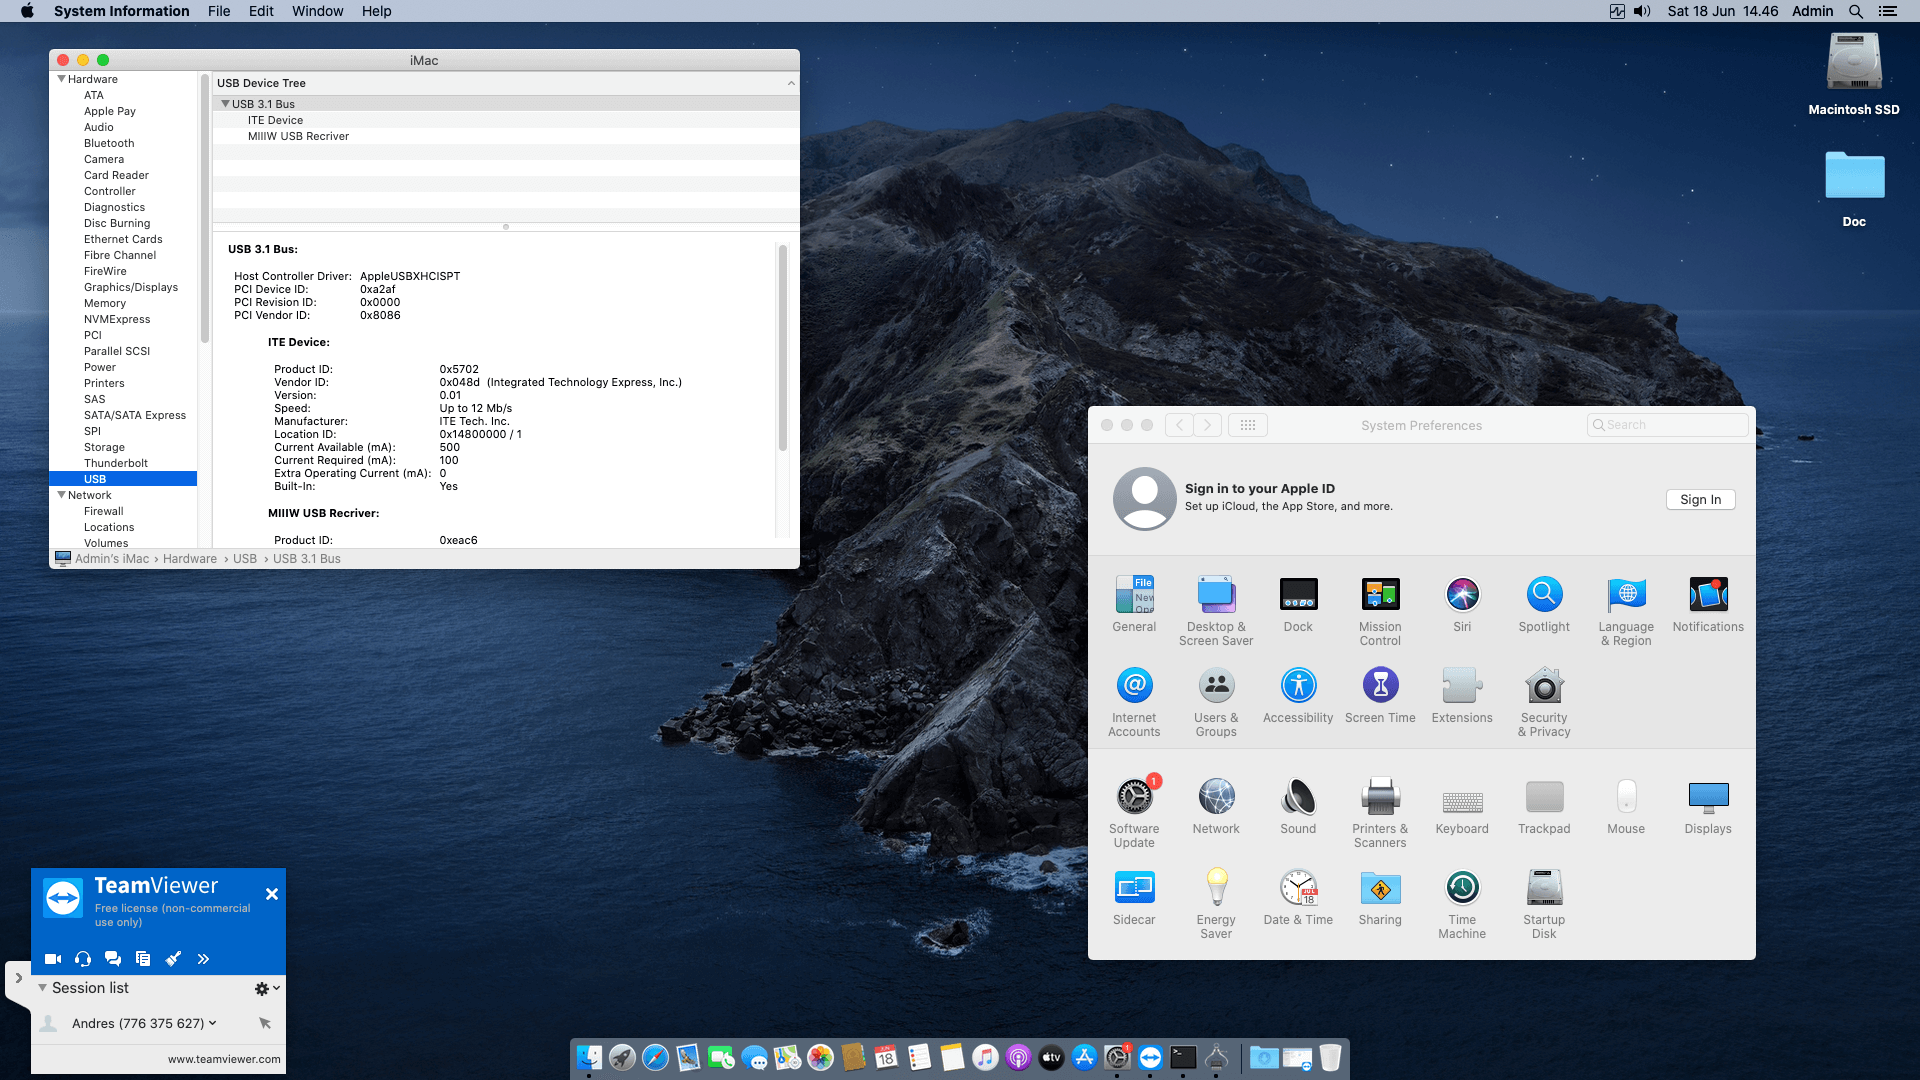Image resolution: width=1920 pixels, height=1080 pixels.
Task: Open the TeamViewer chat panel
Action: pyautogui.click(x=113, y=958)
